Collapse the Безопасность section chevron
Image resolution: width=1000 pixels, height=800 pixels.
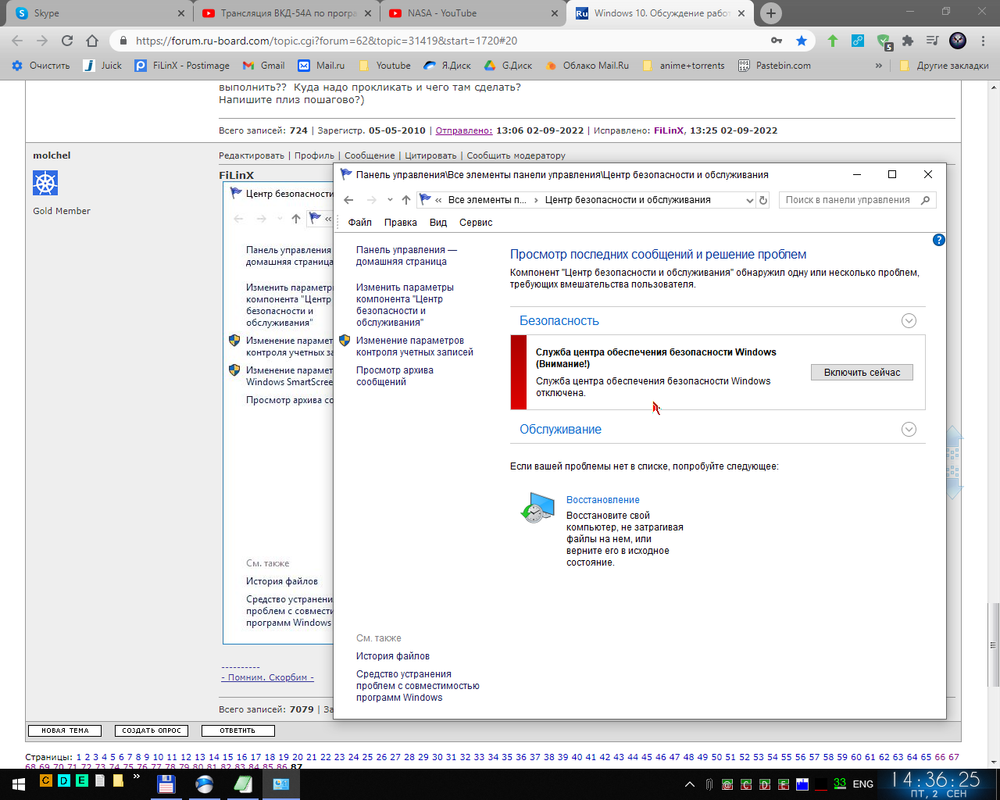coord(909,320)
